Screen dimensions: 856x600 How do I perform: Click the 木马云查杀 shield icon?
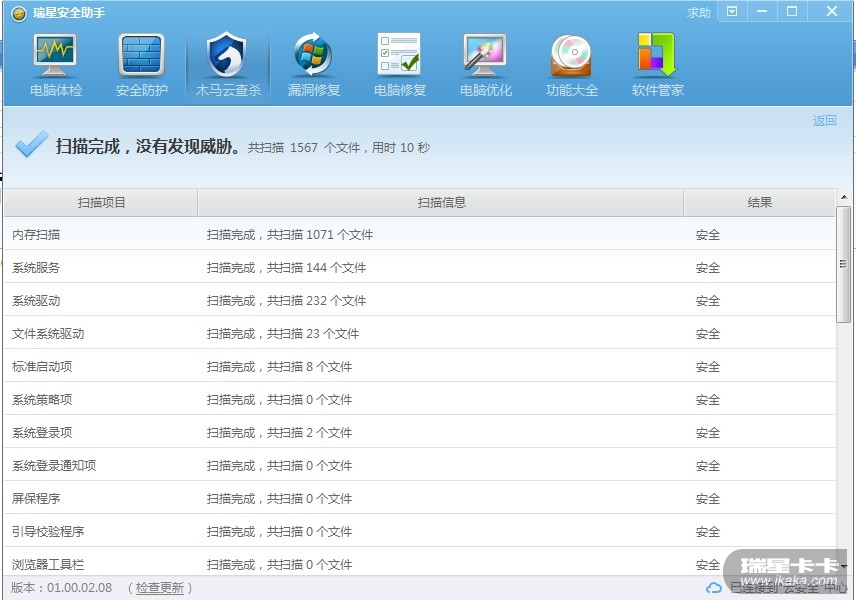228,64
